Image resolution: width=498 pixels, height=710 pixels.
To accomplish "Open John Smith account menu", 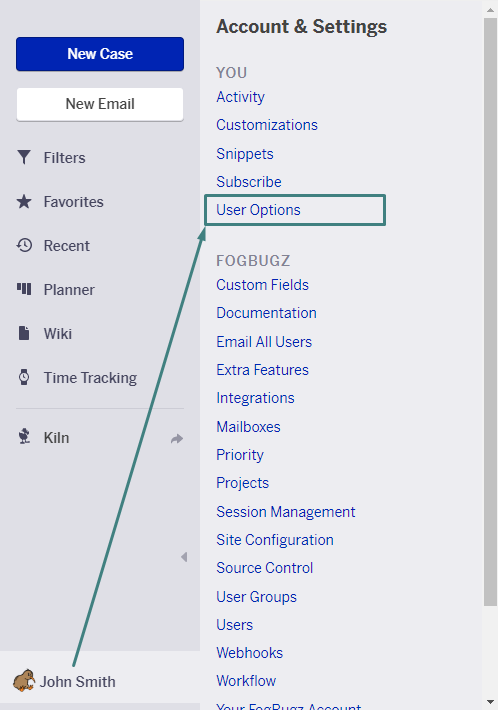I will coord(77,681).
